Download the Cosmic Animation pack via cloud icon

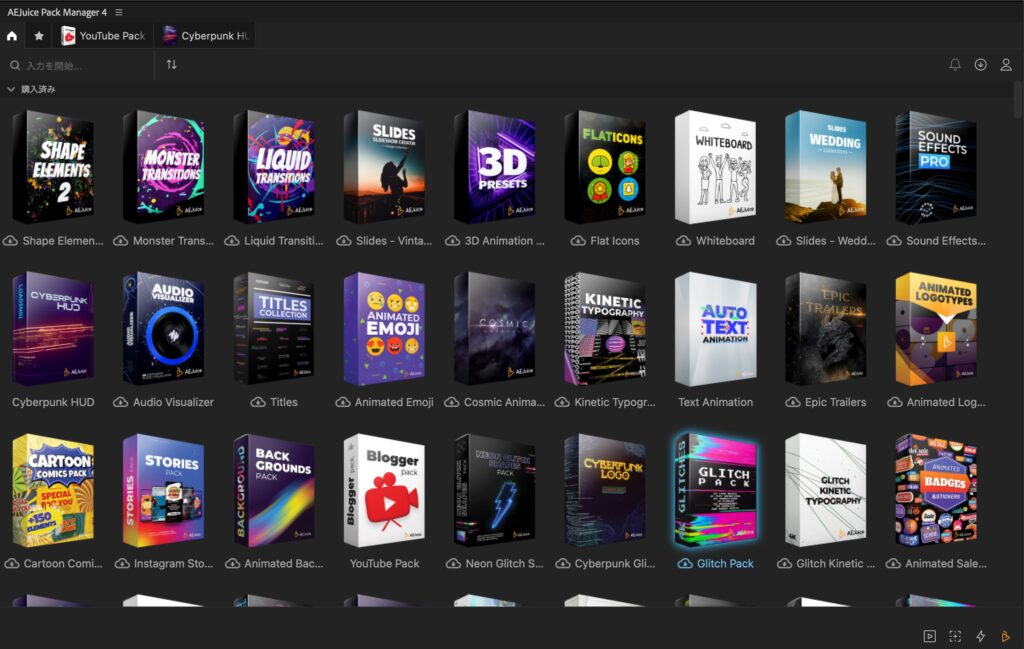point(451,402)
